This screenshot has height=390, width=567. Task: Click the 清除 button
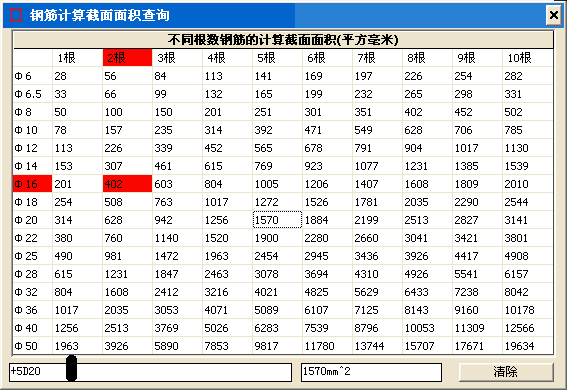pos(506,372)
